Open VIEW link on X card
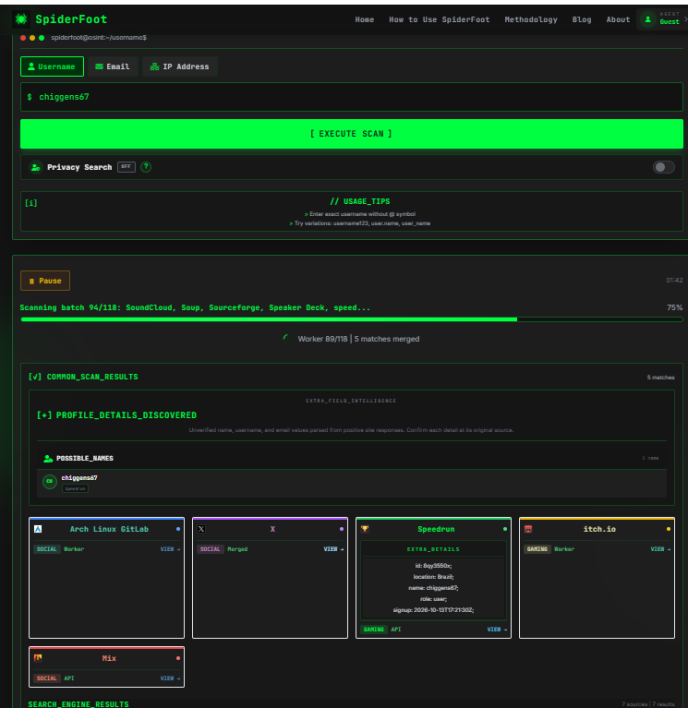688x708 pixels. [333, 549]
